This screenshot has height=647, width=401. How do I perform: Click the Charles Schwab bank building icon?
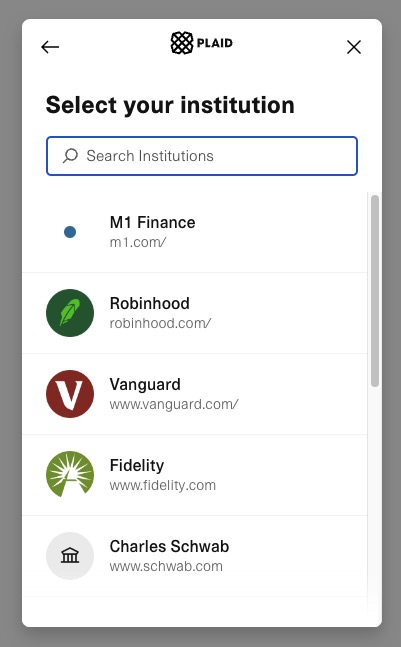70,555
